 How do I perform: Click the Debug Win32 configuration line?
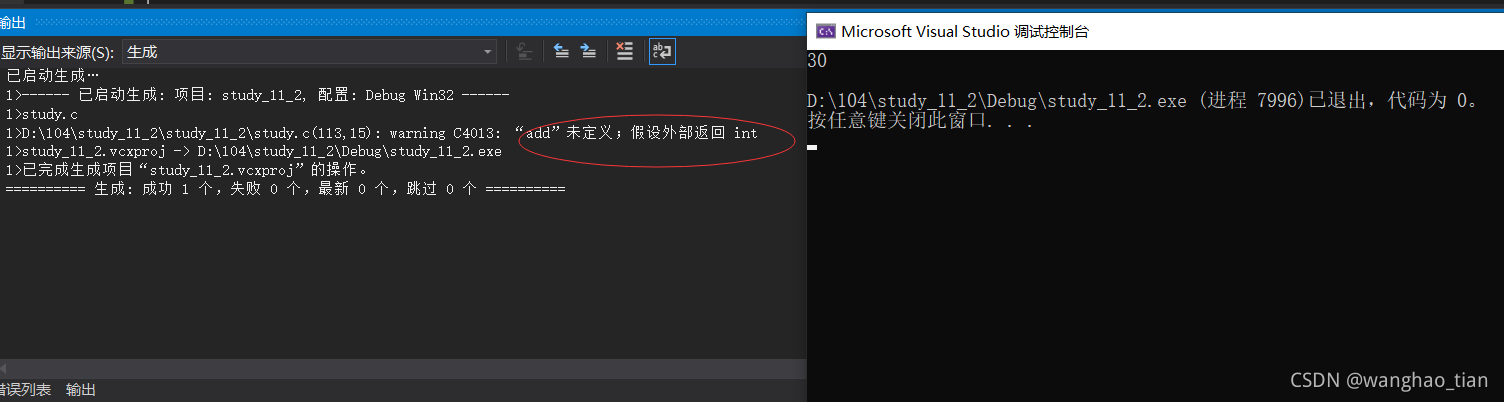tap(258, 95)
